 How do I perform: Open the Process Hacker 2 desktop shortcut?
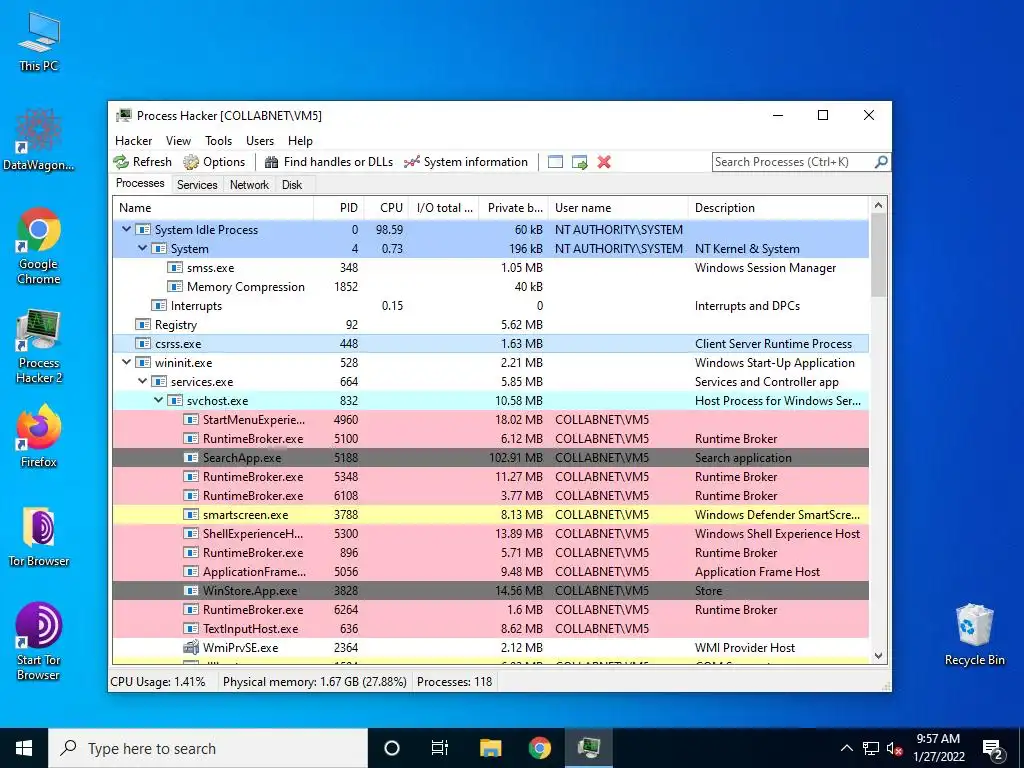(39, 347)
